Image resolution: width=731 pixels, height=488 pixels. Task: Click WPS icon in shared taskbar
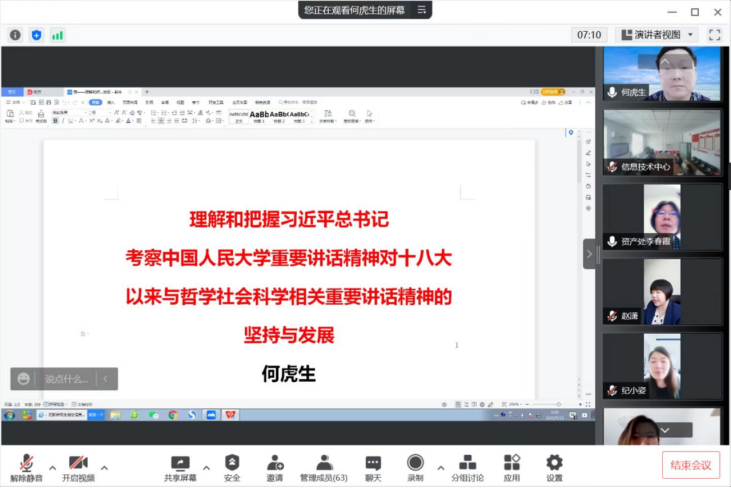click(x=231, y=415)
